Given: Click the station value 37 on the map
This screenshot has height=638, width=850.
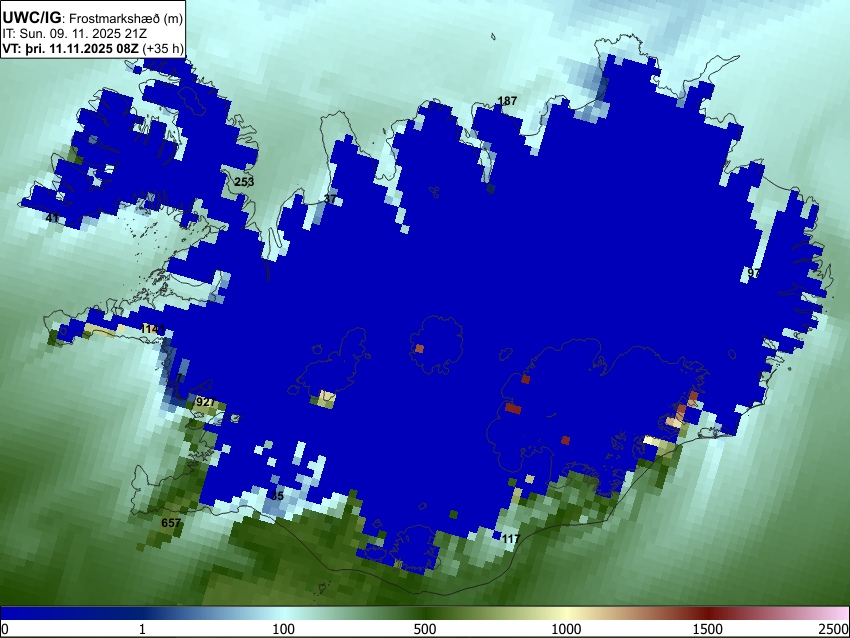Looking at the screenshot, I should click(330, 199).
